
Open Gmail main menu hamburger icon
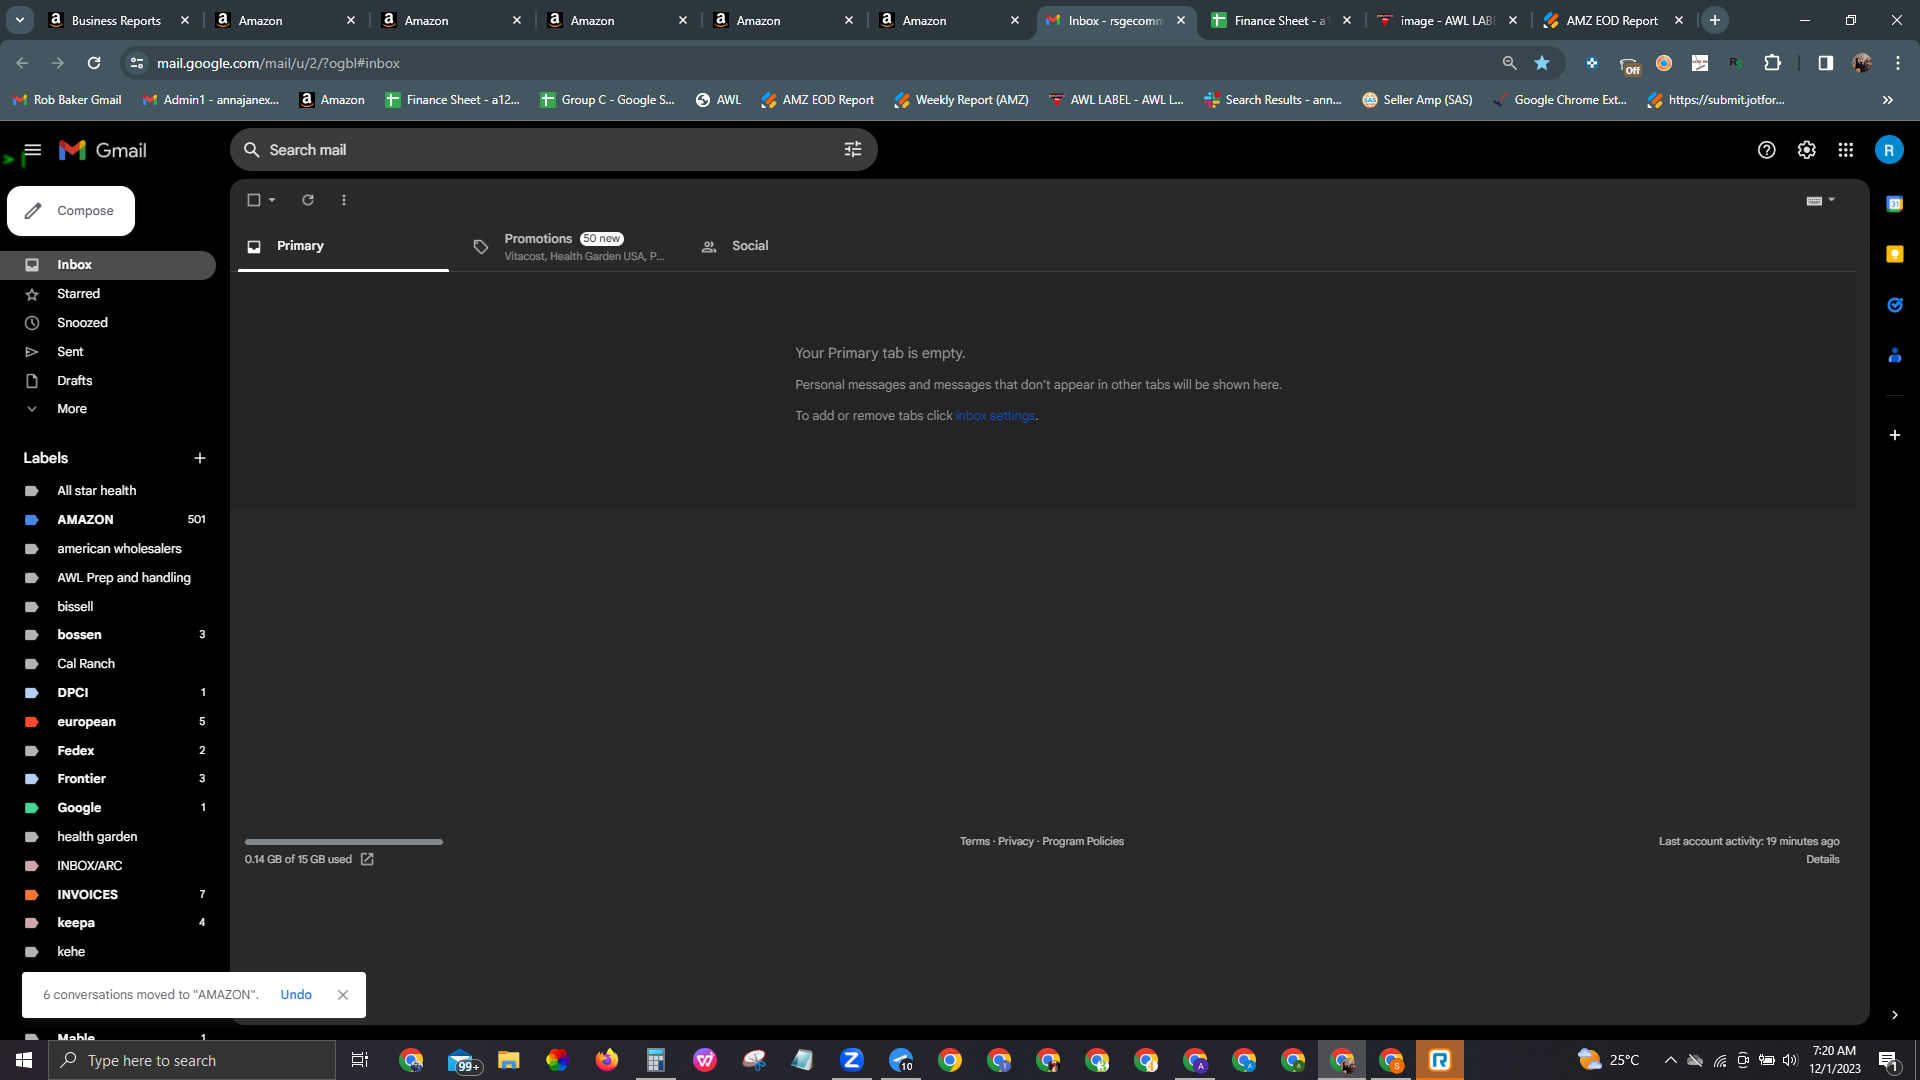pyautogui.click(x=32, y=151)
